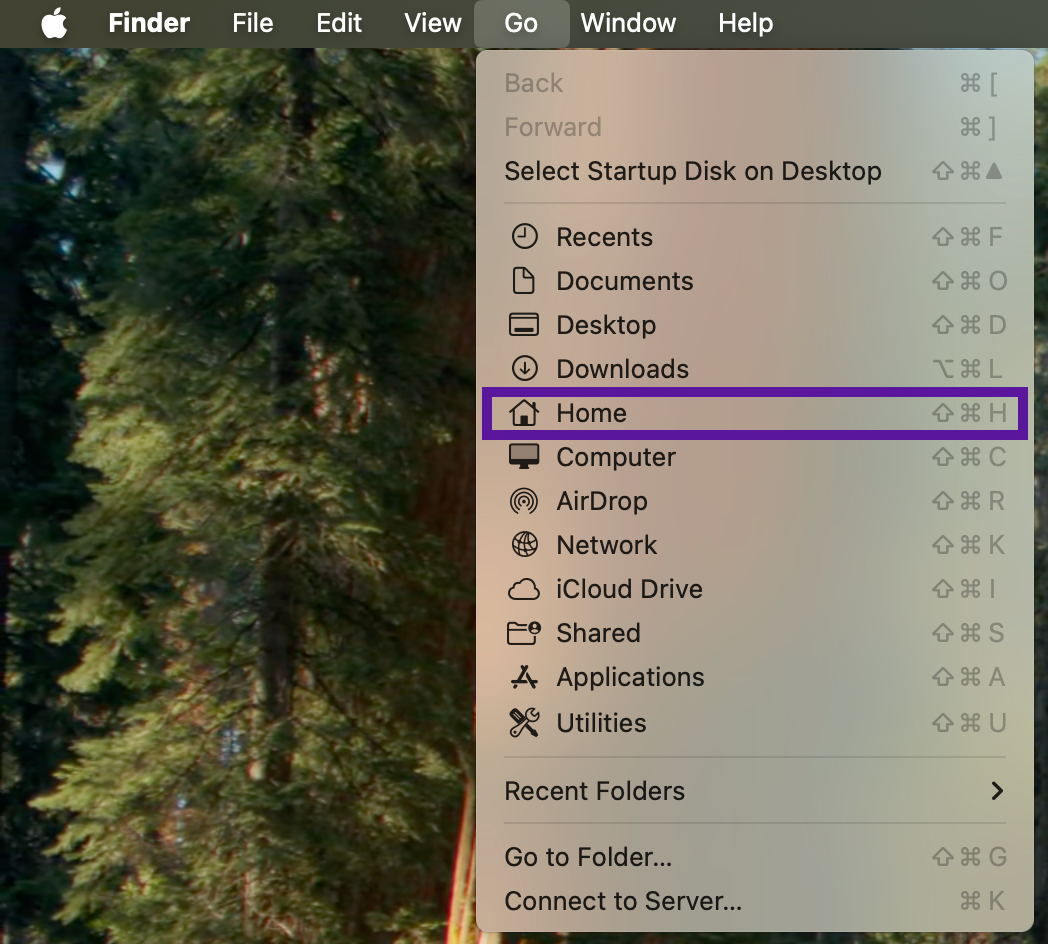Click the Shared folder icon
The height and width of the screenshot is (944, 1048).
(524, 633)
